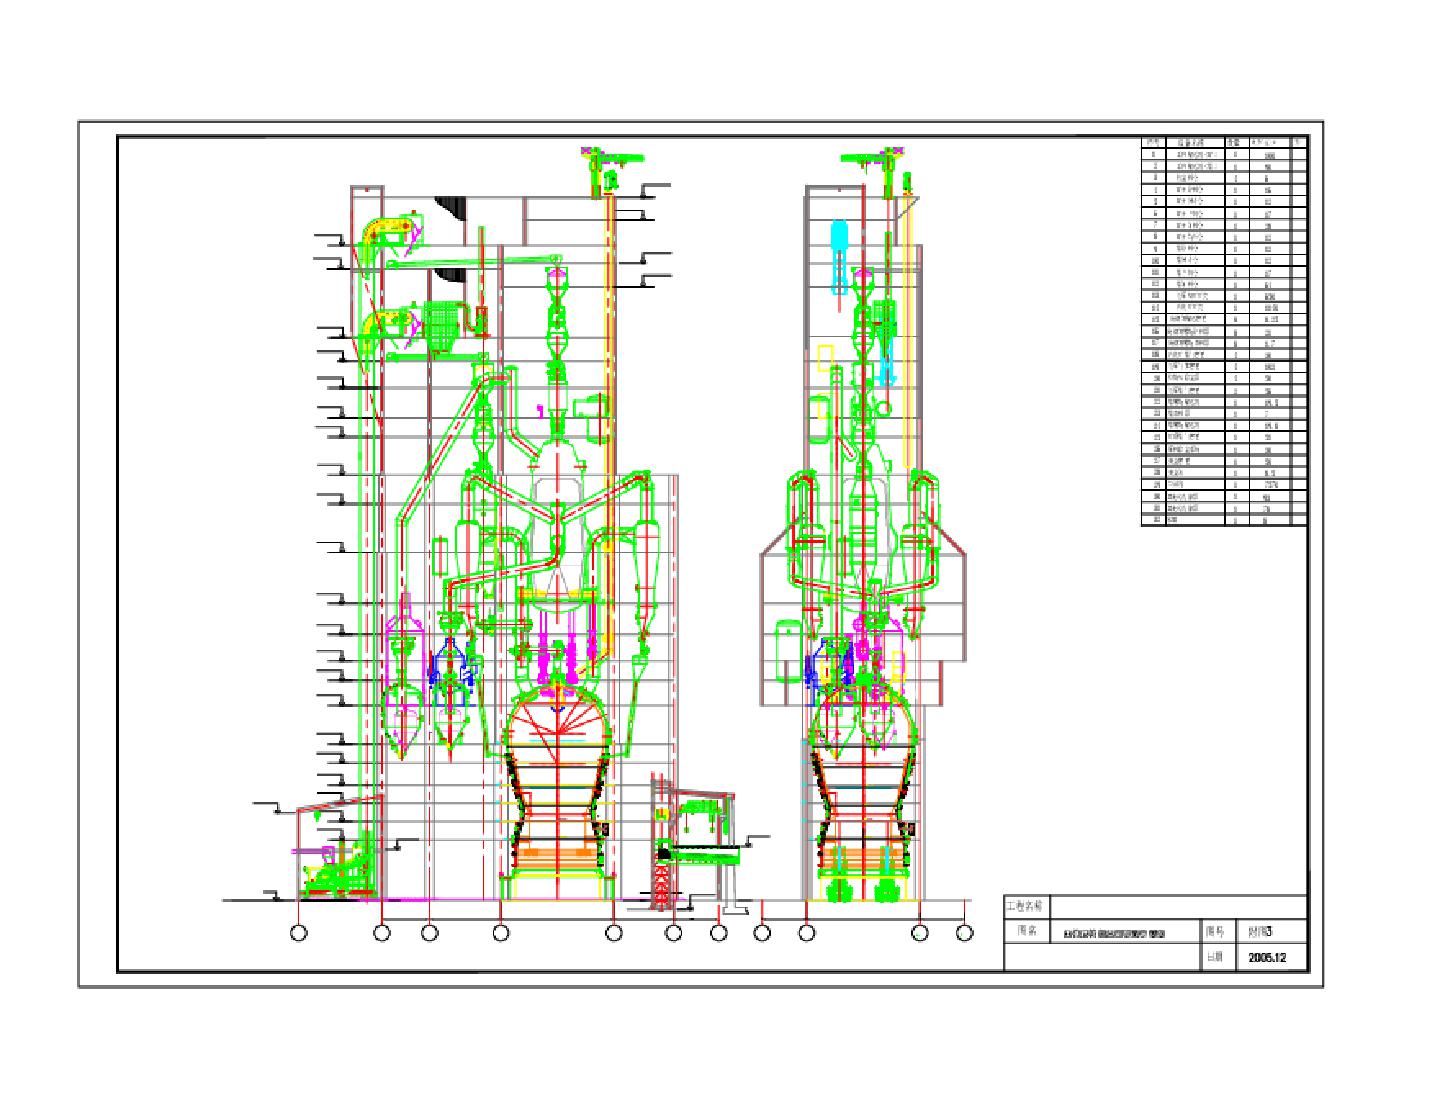Select the drawing number value 附图3

point(1260,931)
